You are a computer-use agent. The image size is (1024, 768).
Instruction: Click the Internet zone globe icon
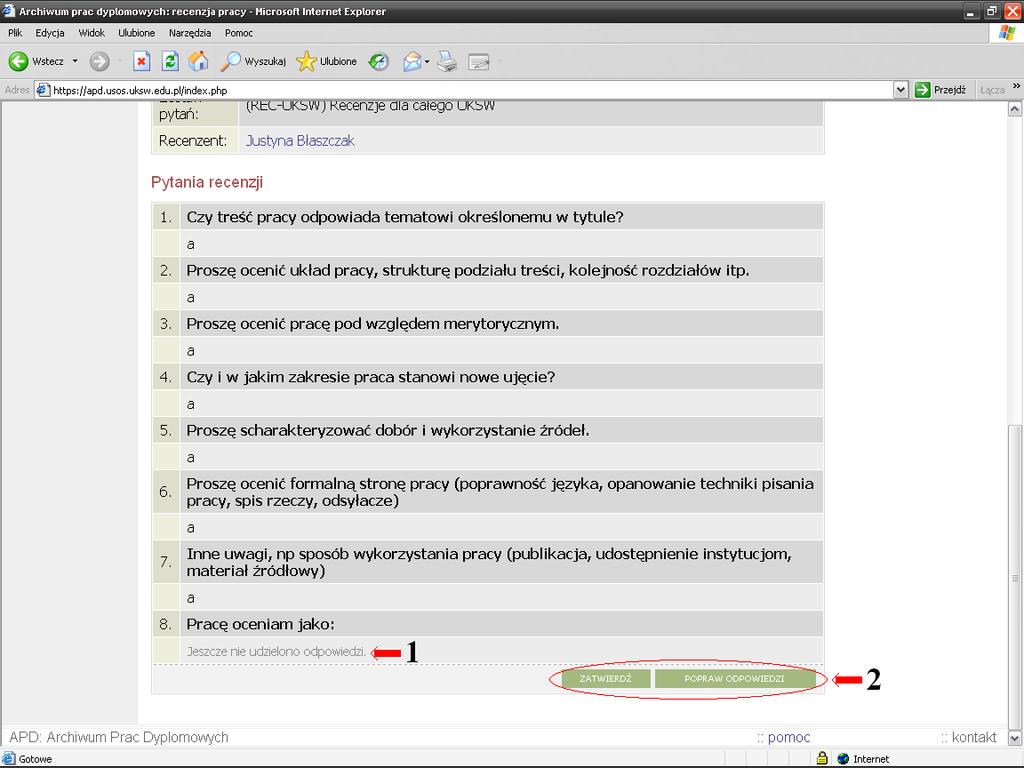tap(843, 759)
